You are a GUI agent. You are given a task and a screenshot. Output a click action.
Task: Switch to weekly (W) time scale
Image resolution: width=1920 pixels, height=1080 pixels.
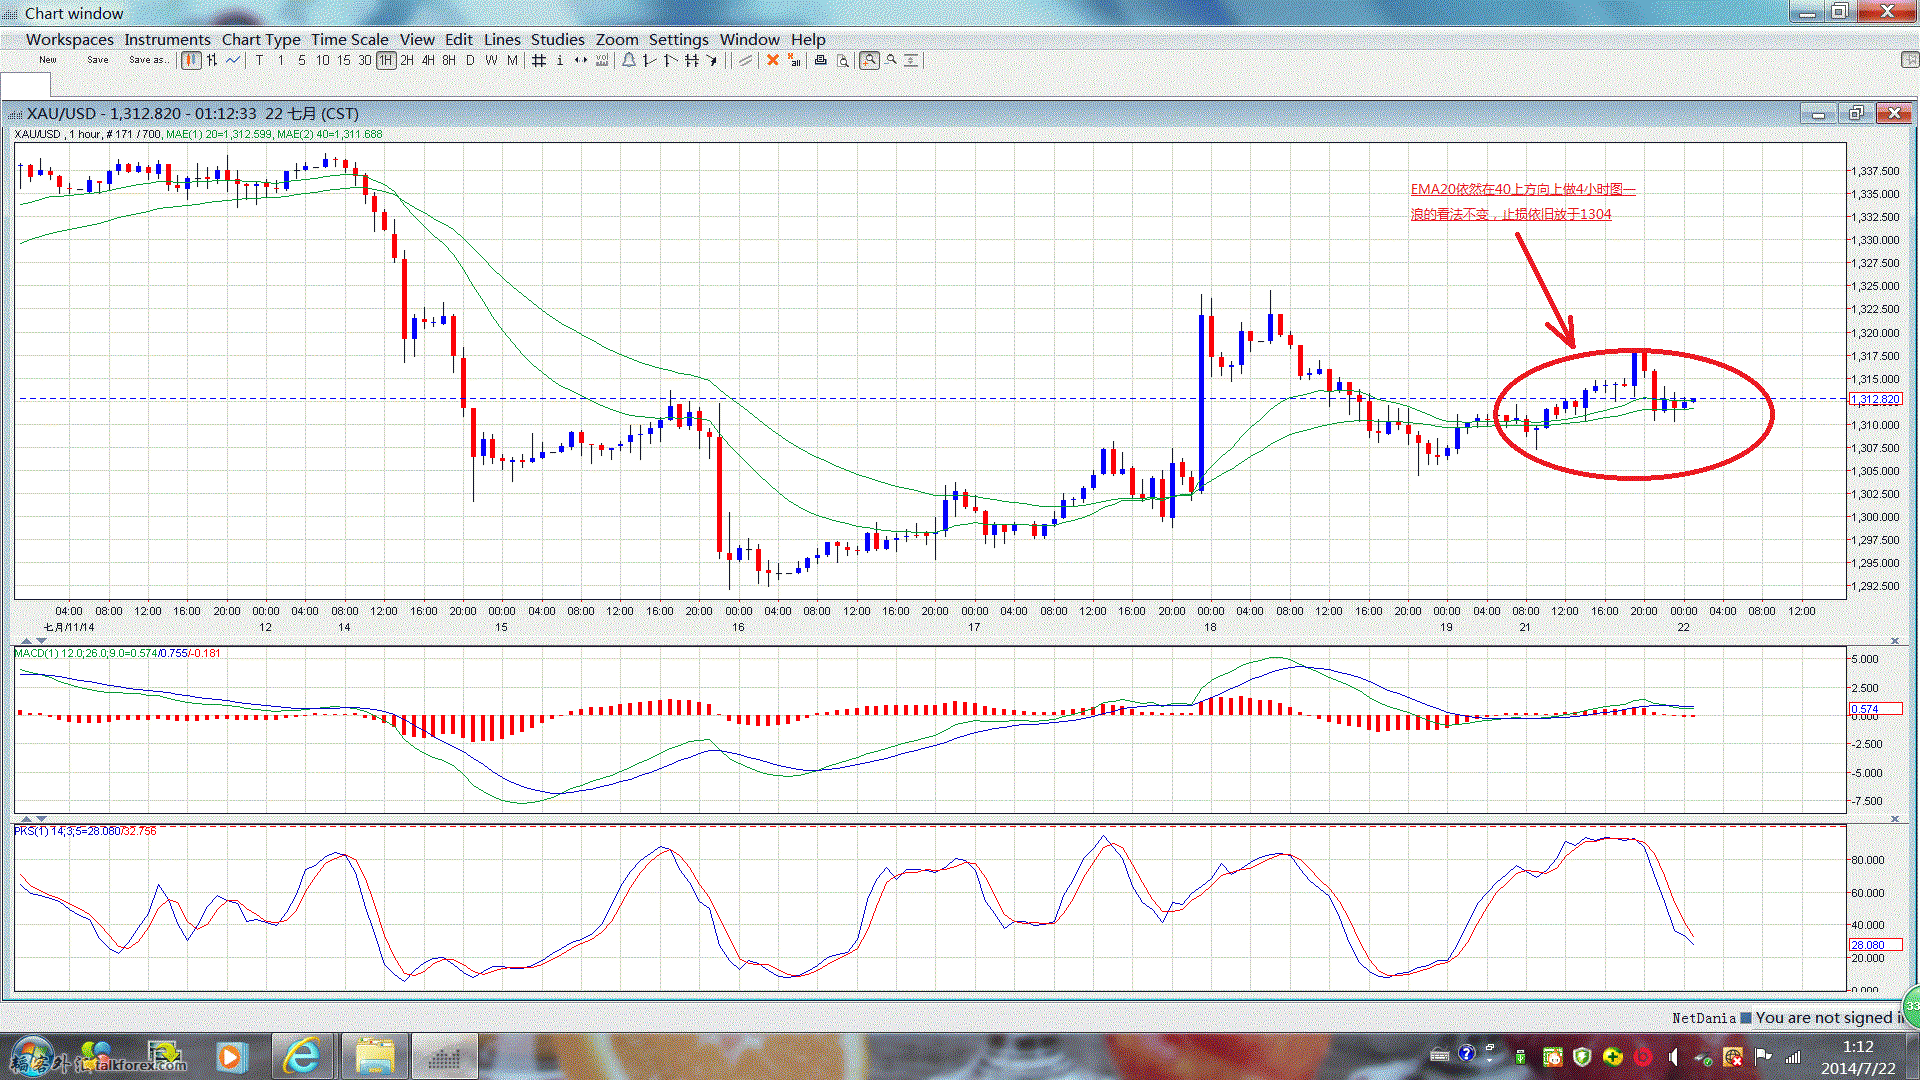[491, 60]
